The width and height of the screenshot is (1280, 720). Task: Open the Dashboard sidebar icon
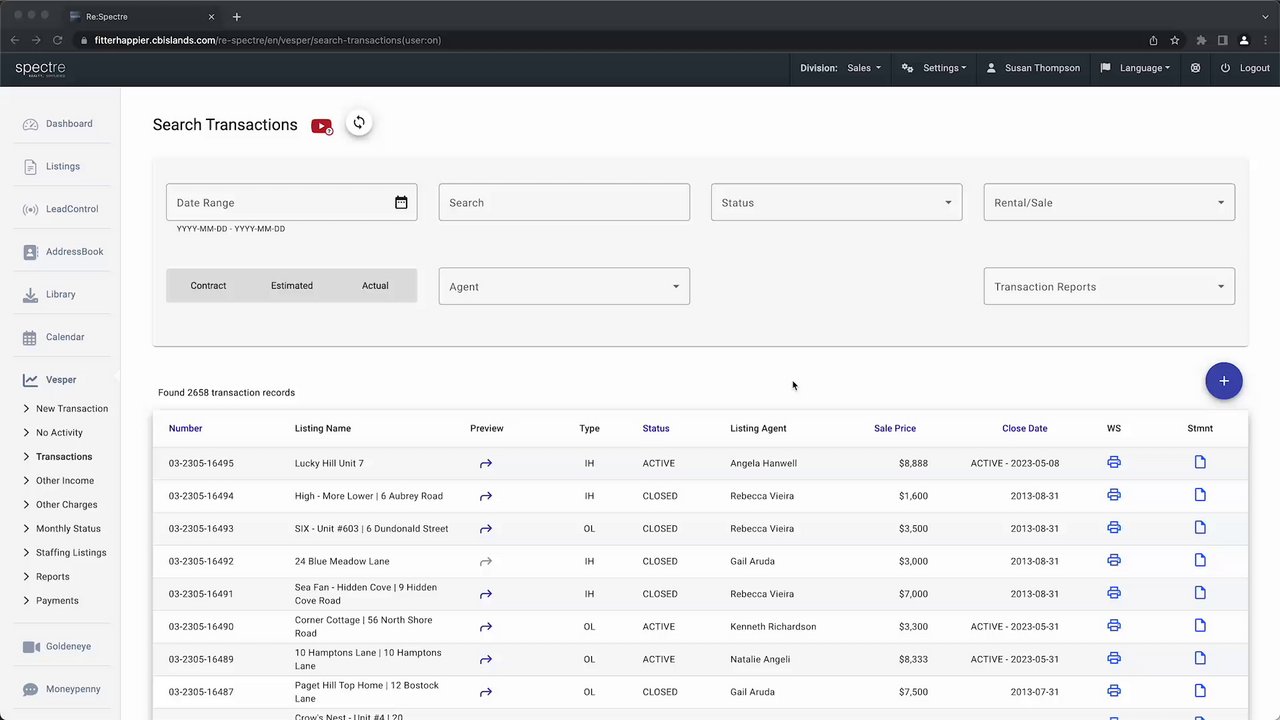(x=30, y=124)
